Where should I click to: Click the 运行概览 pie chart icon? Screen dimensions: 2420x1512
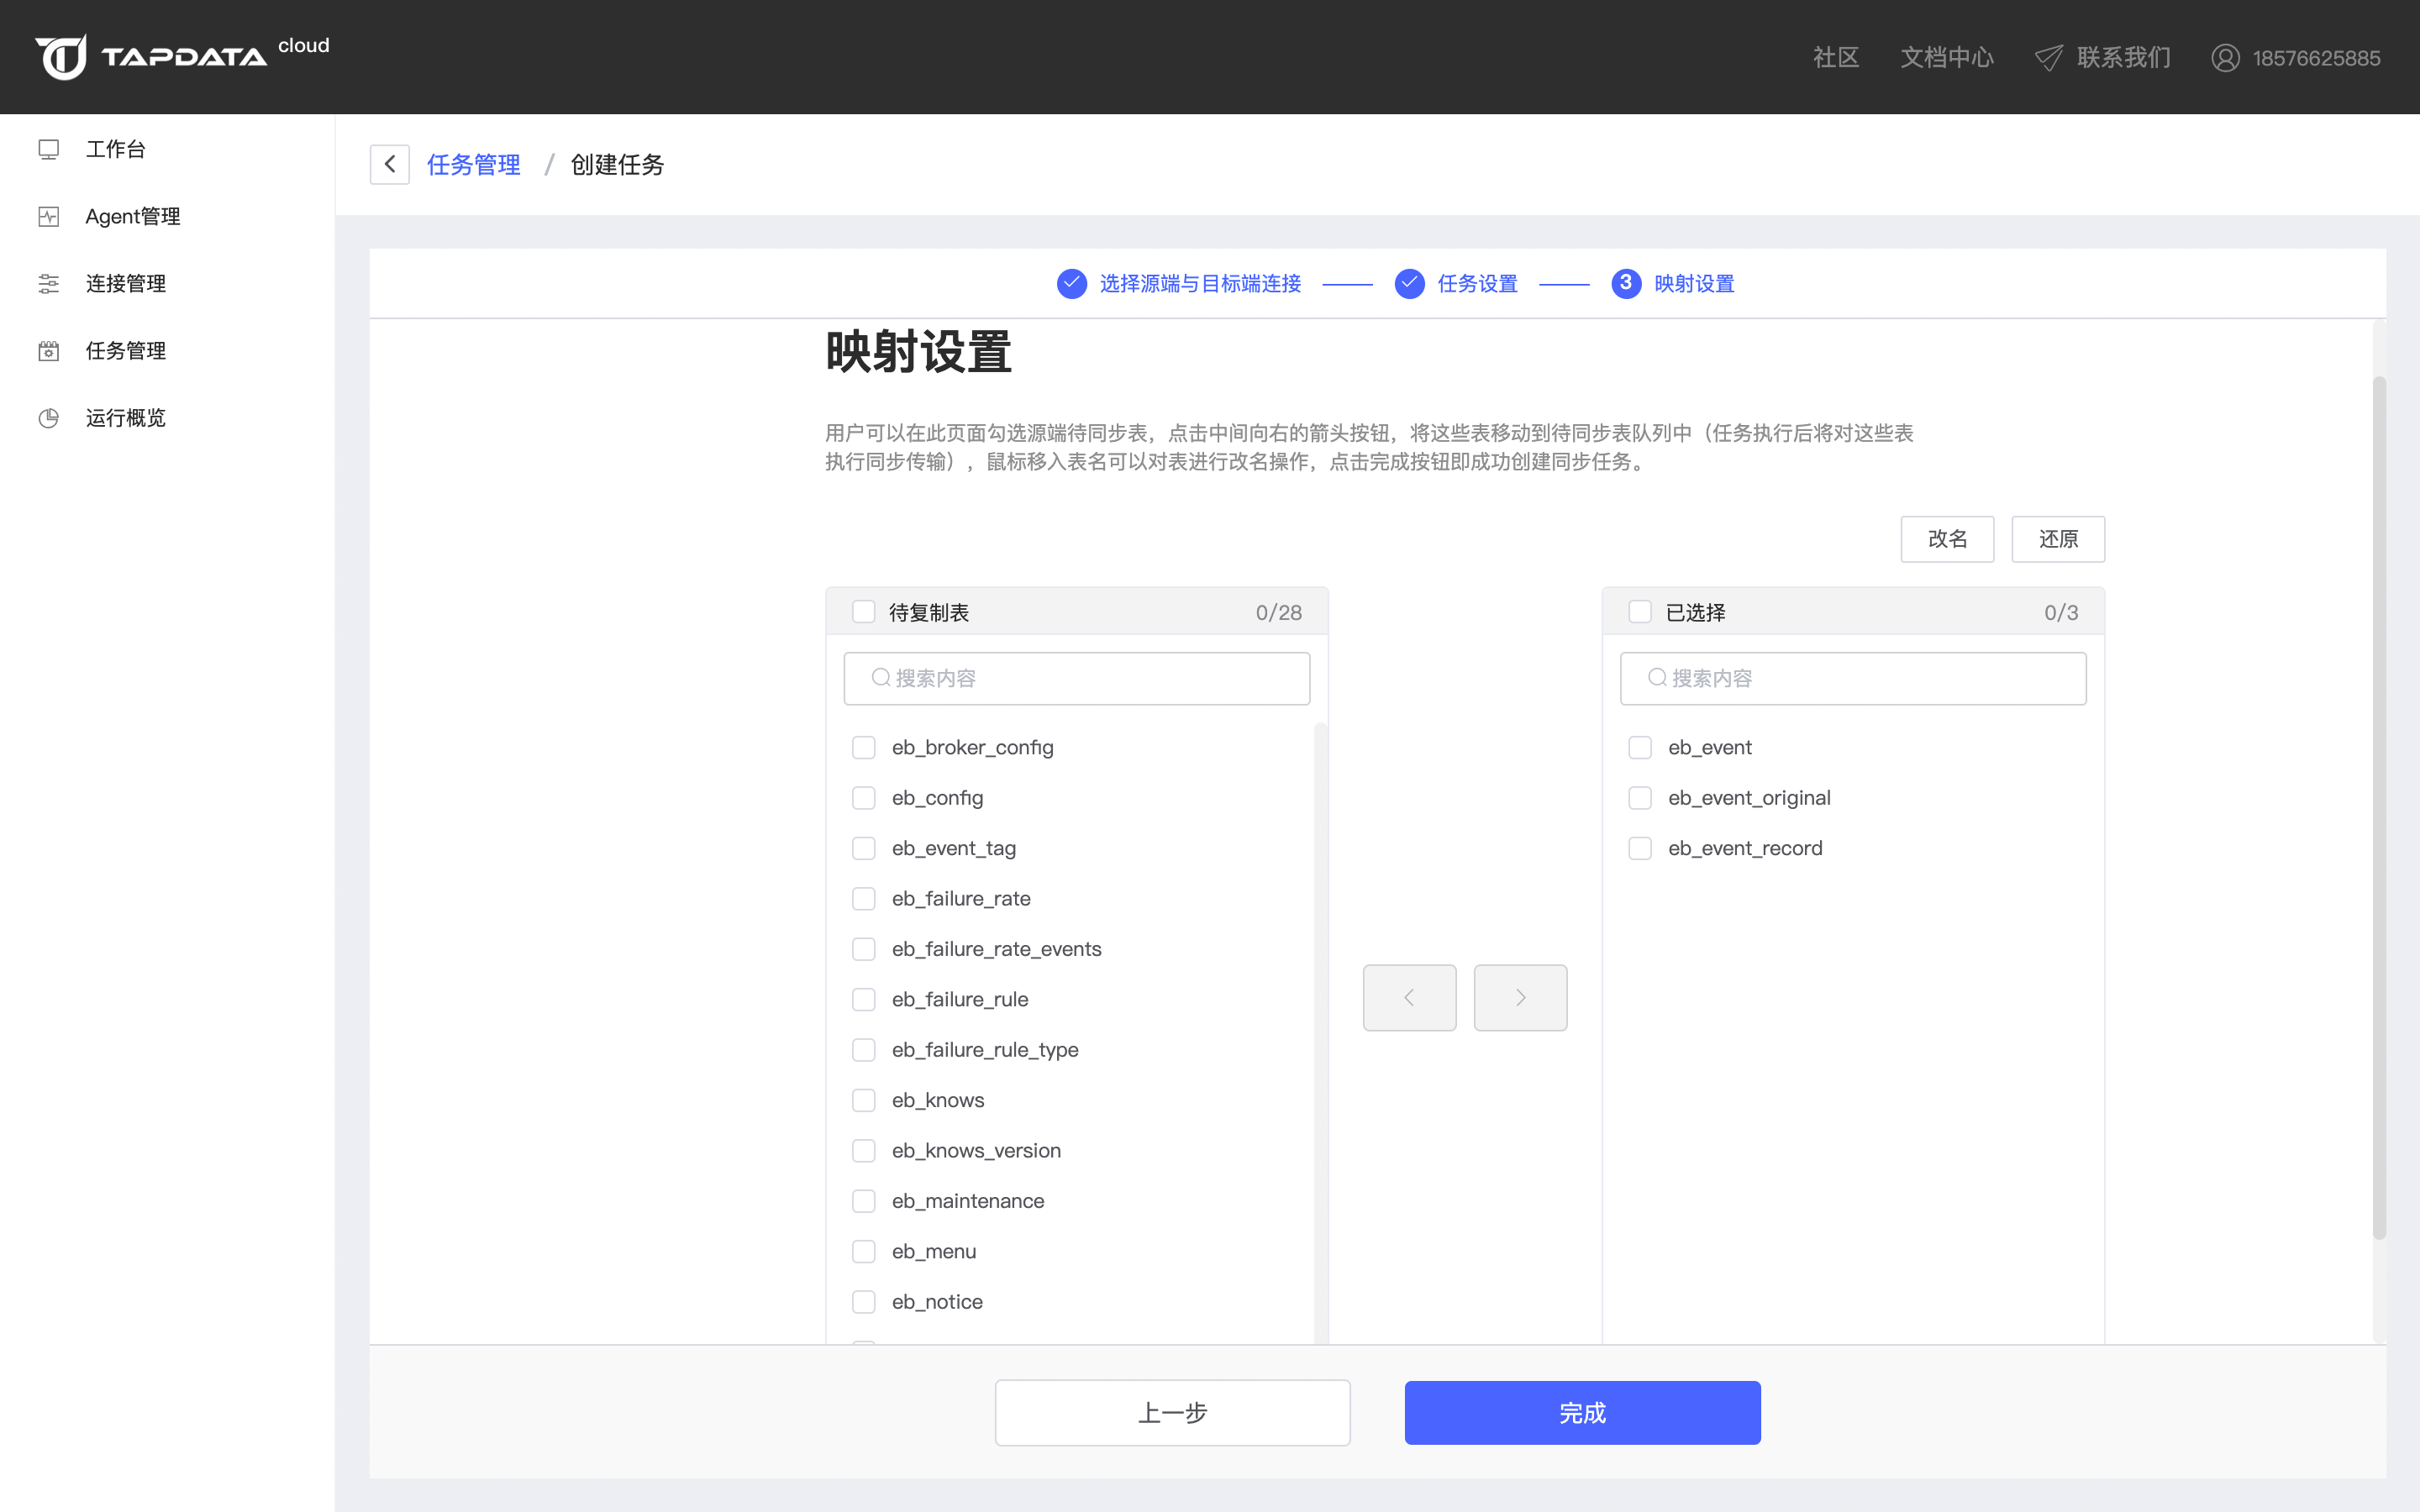(48, 418)
